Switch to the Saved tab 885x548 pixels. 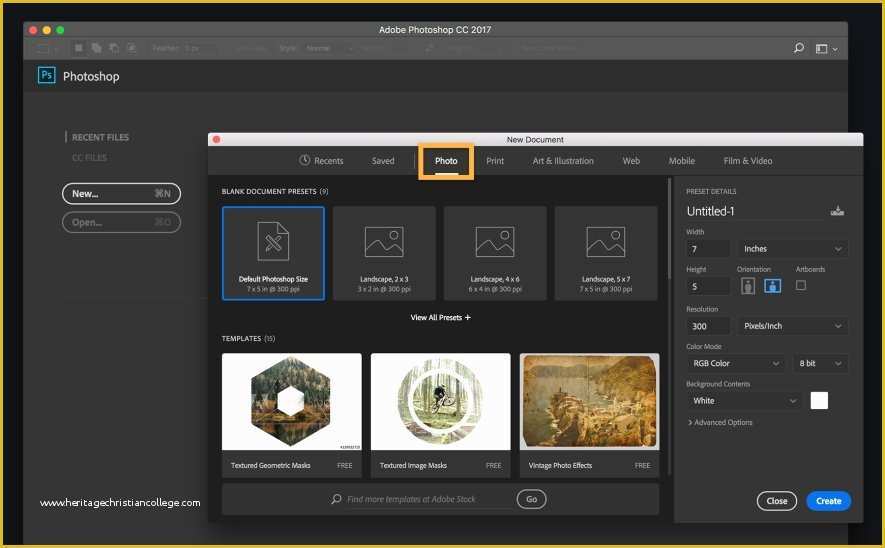[383, 161]
